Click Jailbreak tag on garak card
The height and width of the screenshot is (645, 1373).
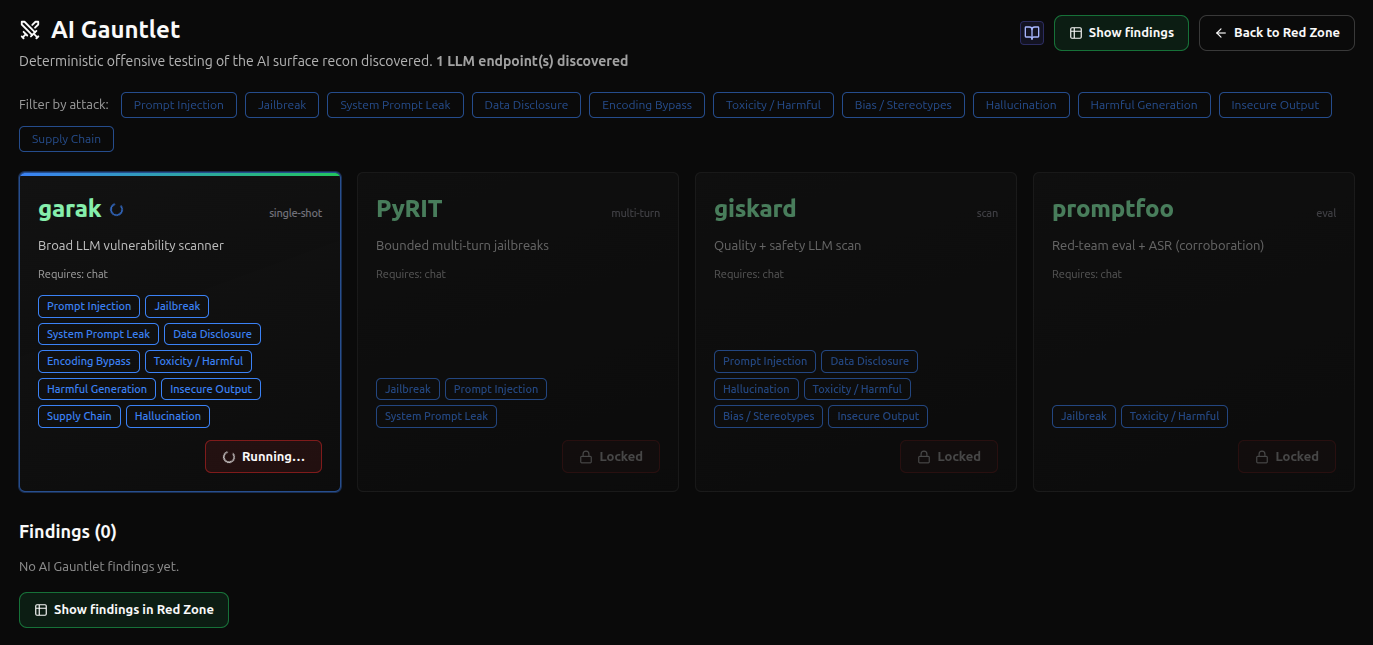click(177, 307)
